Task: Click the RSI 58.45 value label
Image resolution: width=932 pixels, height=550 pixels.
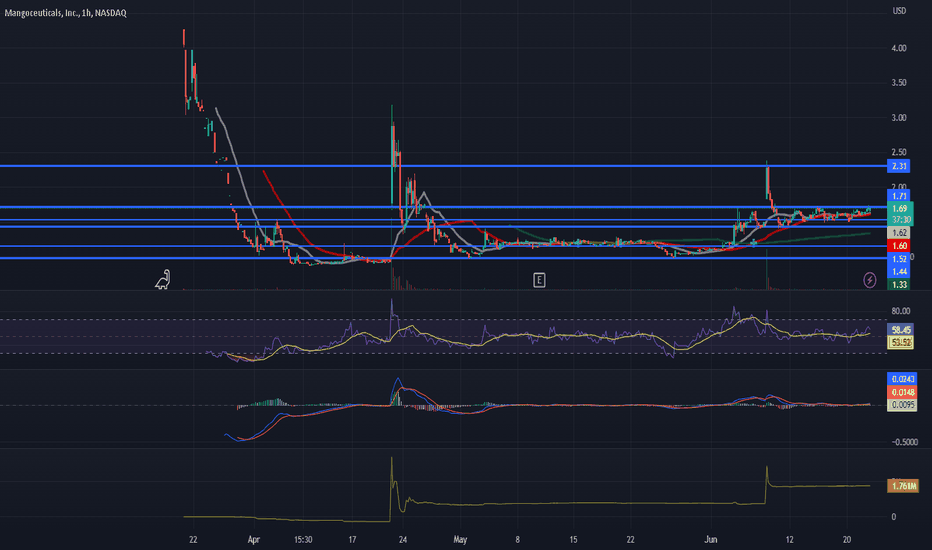Action: pos(900,329)
